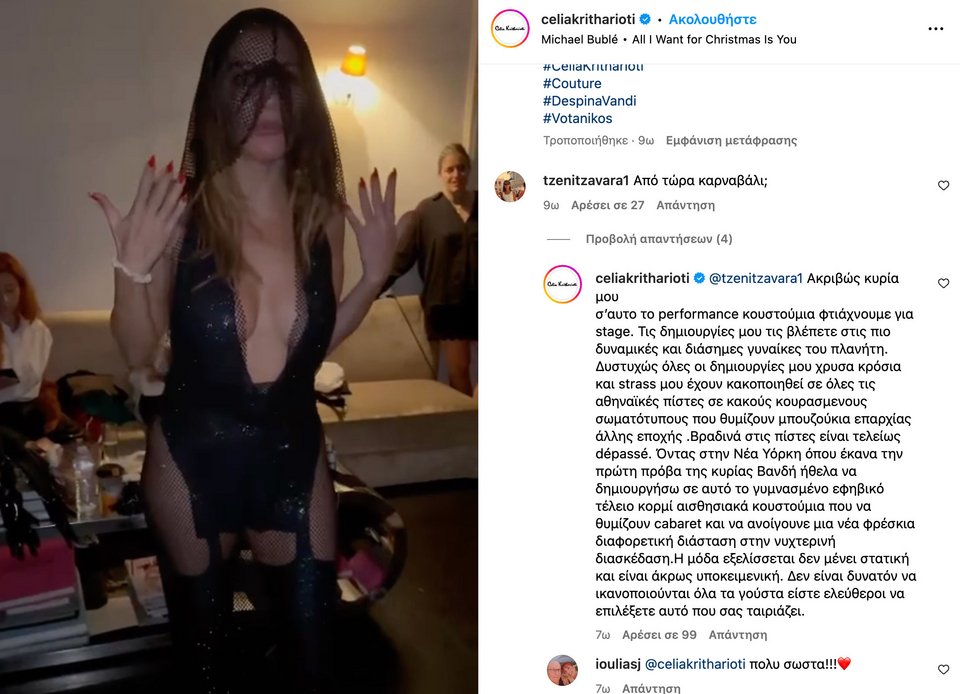The height and width of the screenshot is (694, 960).
Task: Click the 'Ακολουθήστε' follow button
Action: (x=713, y=20)
